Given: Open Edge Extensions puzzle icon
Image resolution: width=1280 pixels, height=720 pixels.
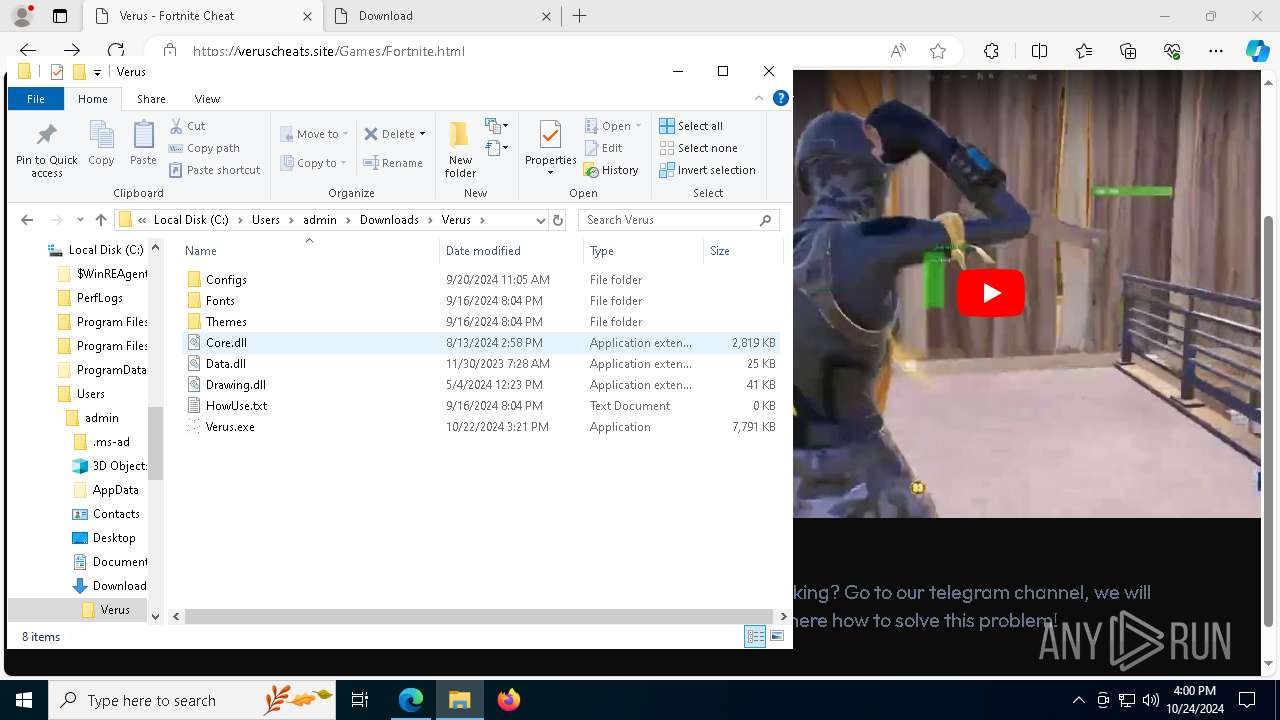Looking at the screenshot, I should [991, 51].
